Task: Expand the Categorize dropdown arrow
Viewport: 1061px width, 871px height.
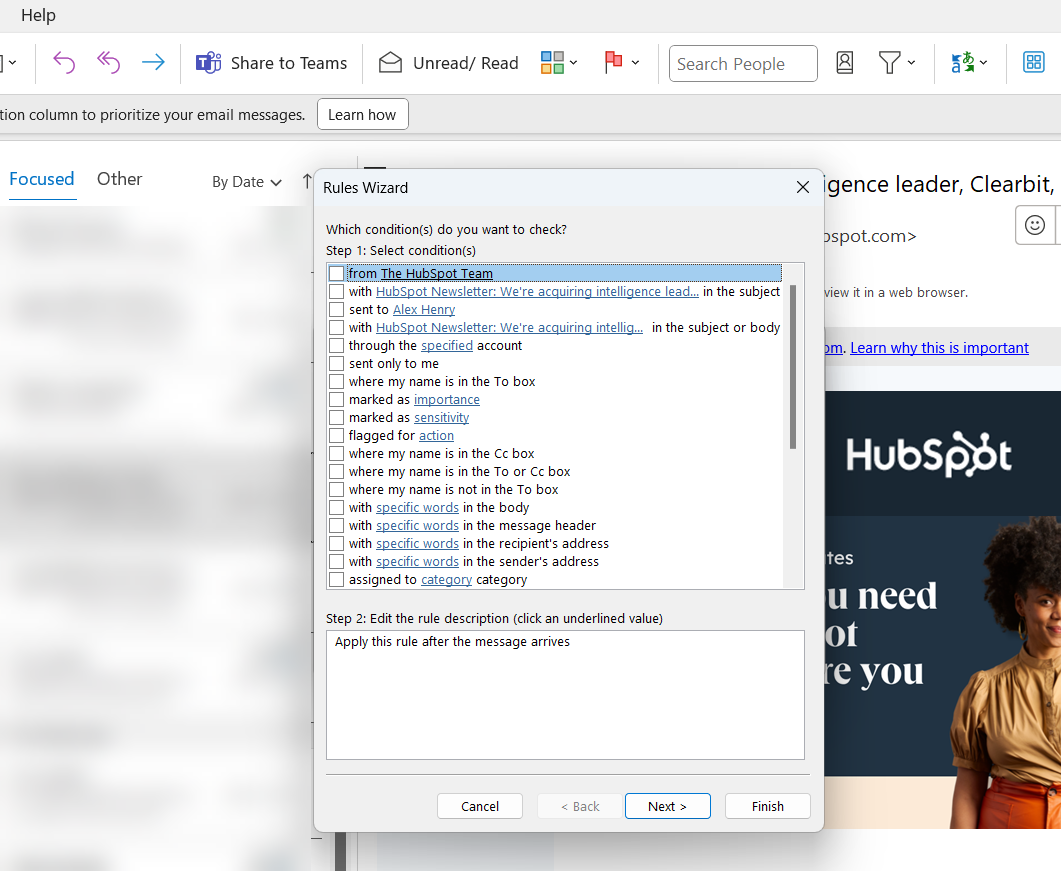Action: (574, 63)
